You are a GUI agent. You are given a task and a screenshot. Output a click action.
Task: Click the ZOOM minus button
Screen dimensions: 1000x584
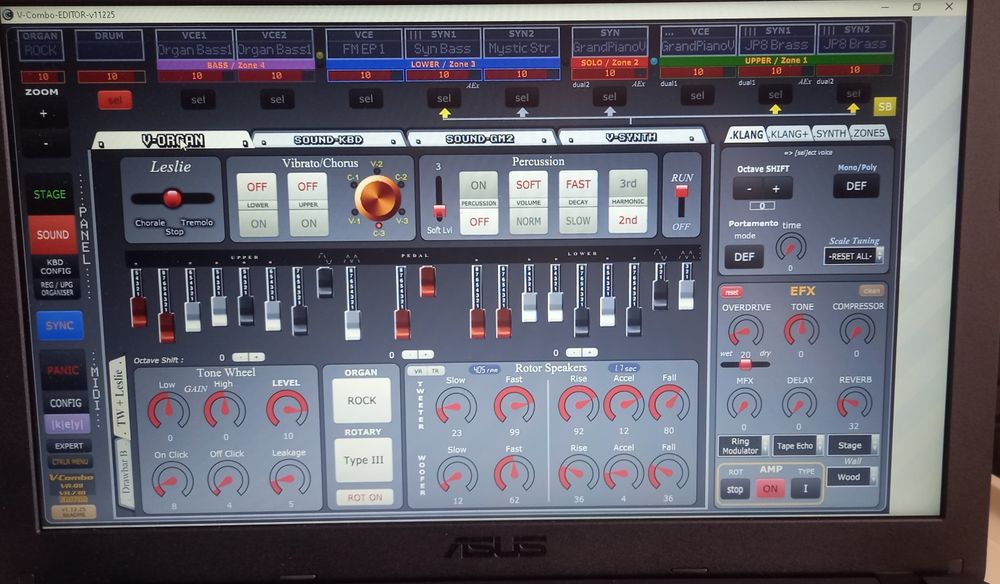point(45,143)
